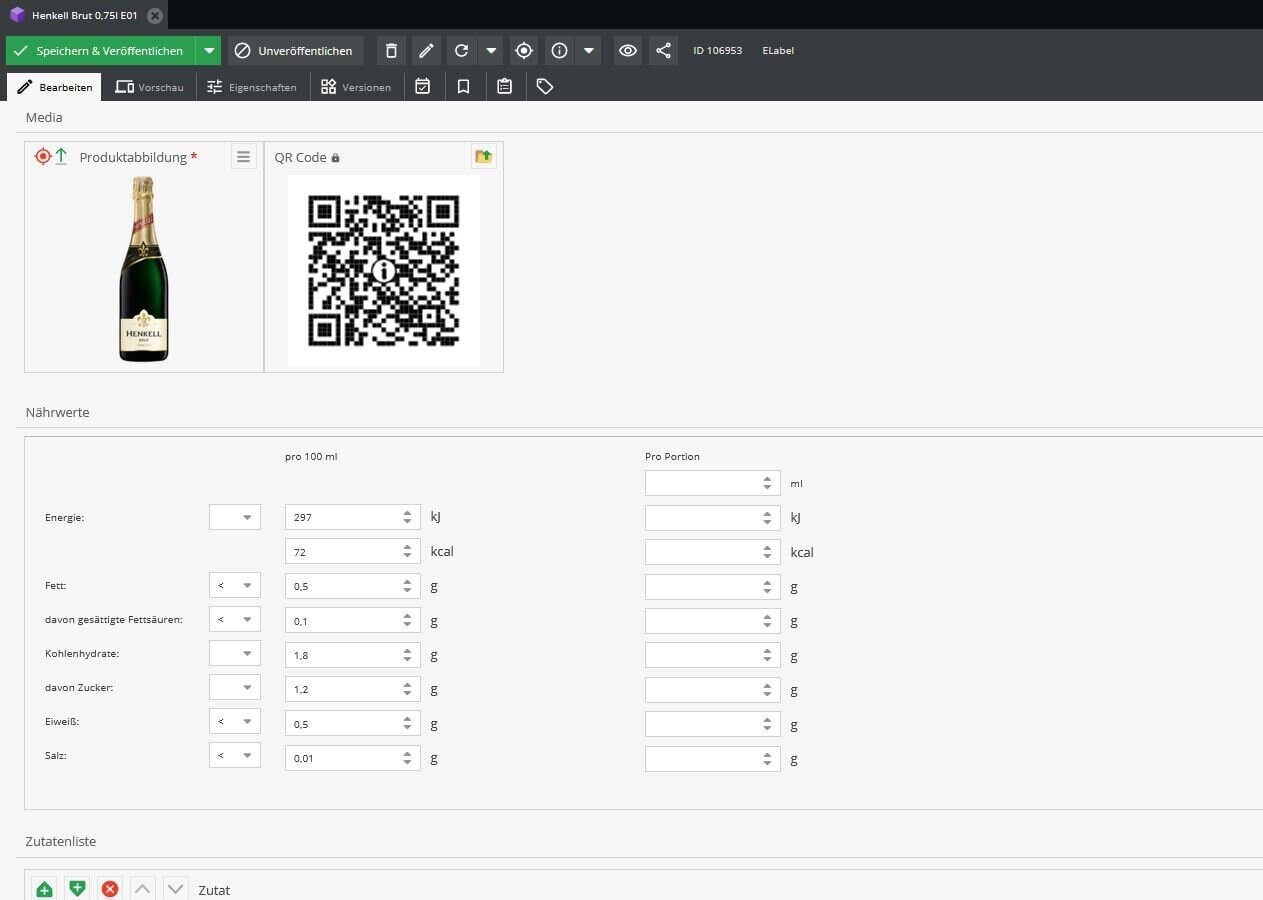Click the Unveröffentlichen button
This screenshot has height=900, width=1263.
tap(295, 51)
